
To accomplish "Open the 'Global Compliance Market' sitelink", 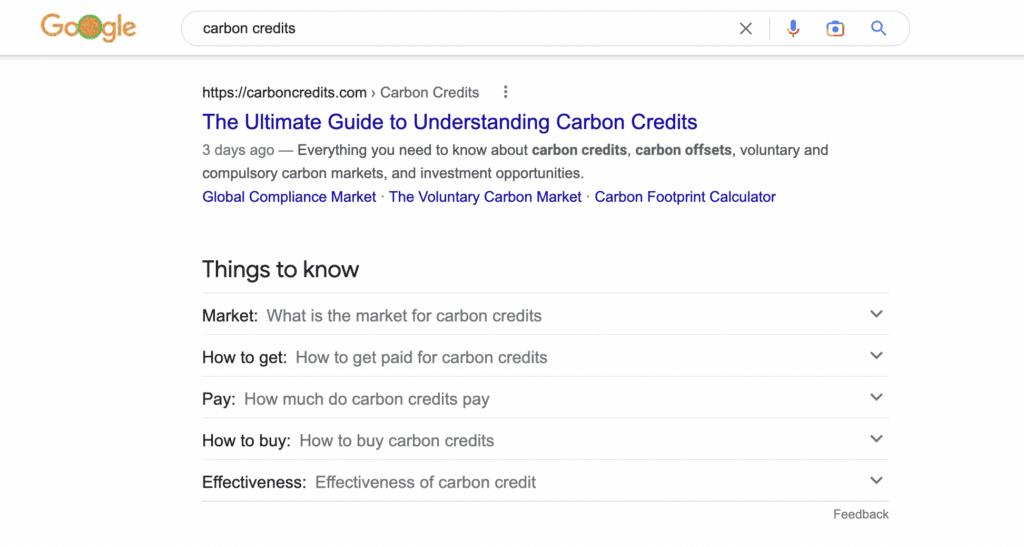I will pos(289,197).
